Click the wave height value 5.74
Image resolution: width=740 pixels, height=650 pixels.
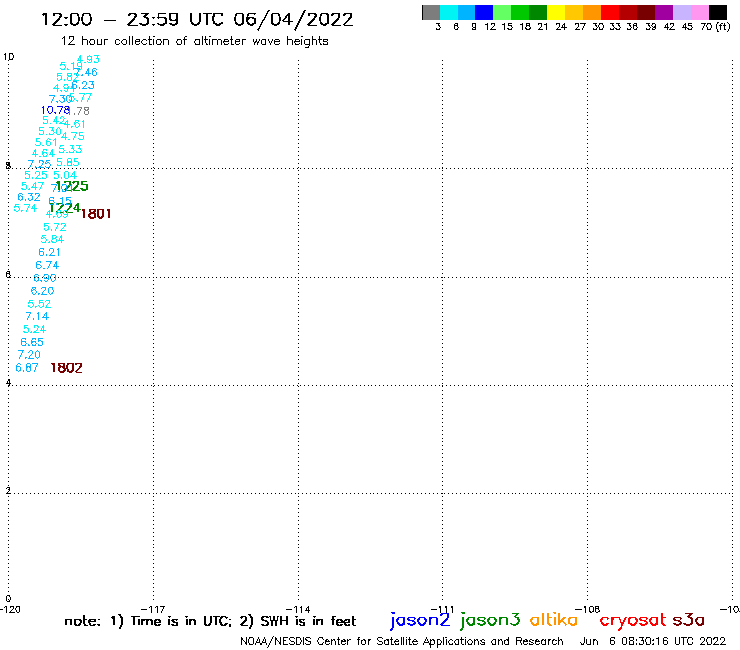pos(25,208)
